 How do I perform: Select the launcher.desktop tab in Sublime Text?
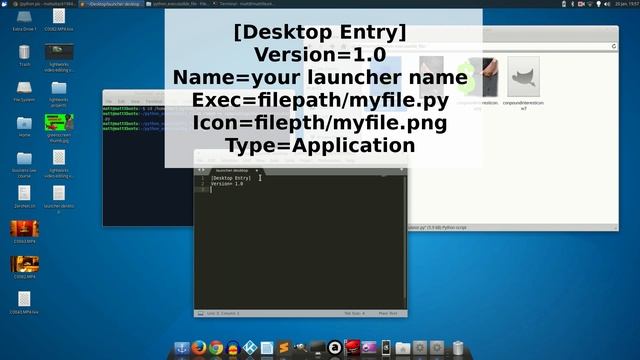point(233,171)
